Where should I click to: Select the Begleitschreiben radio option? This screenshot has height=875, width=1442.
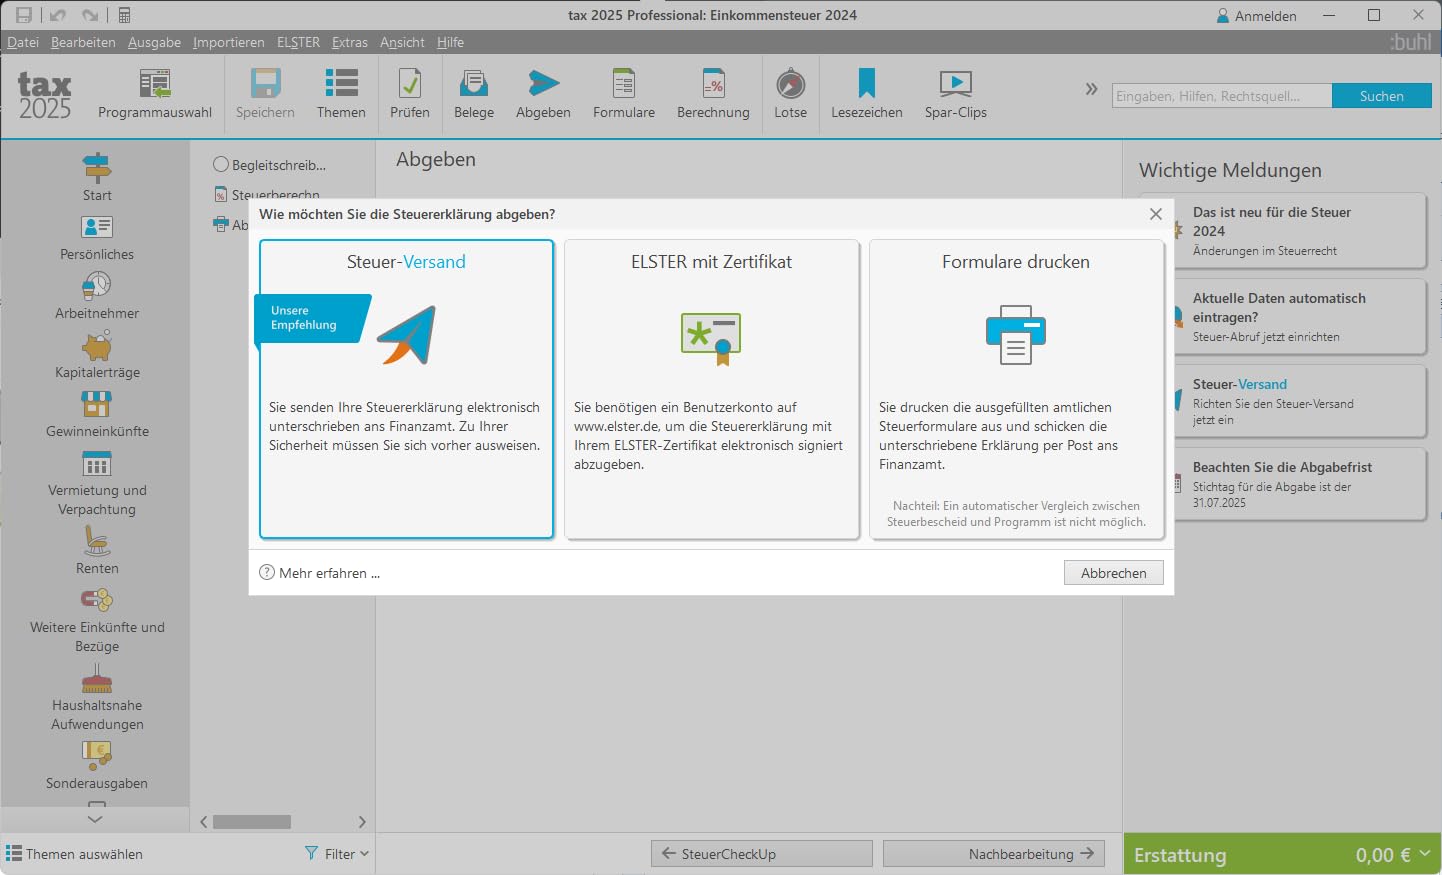(221, 164)
